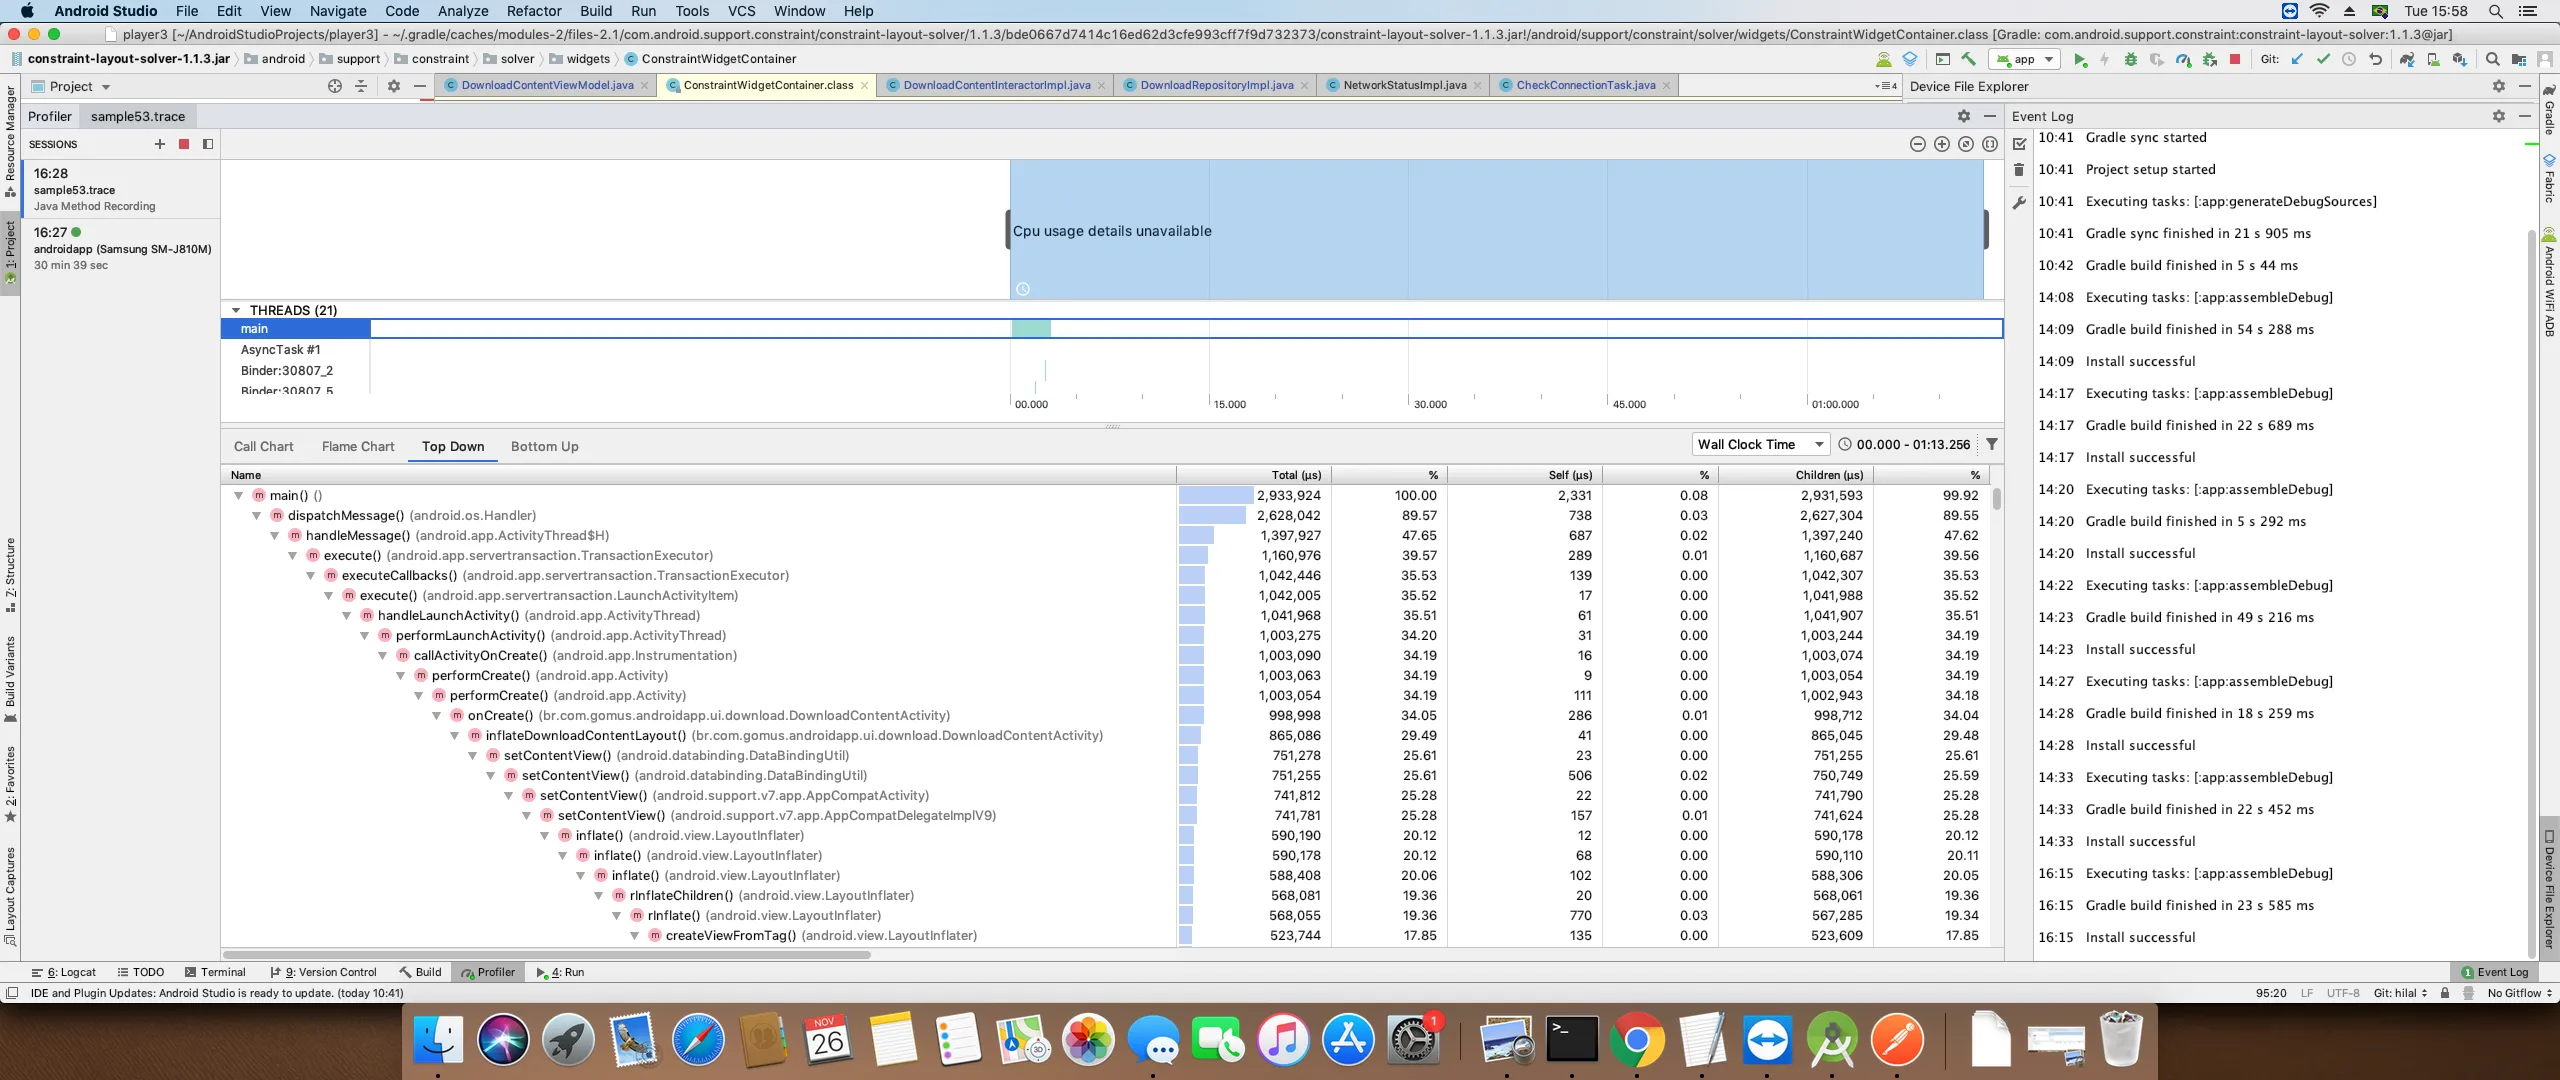Image resolution: width=2560 pixels, height=1080 pixels.
Task: Stop the current profiler session recording
Action: [184, 144]
